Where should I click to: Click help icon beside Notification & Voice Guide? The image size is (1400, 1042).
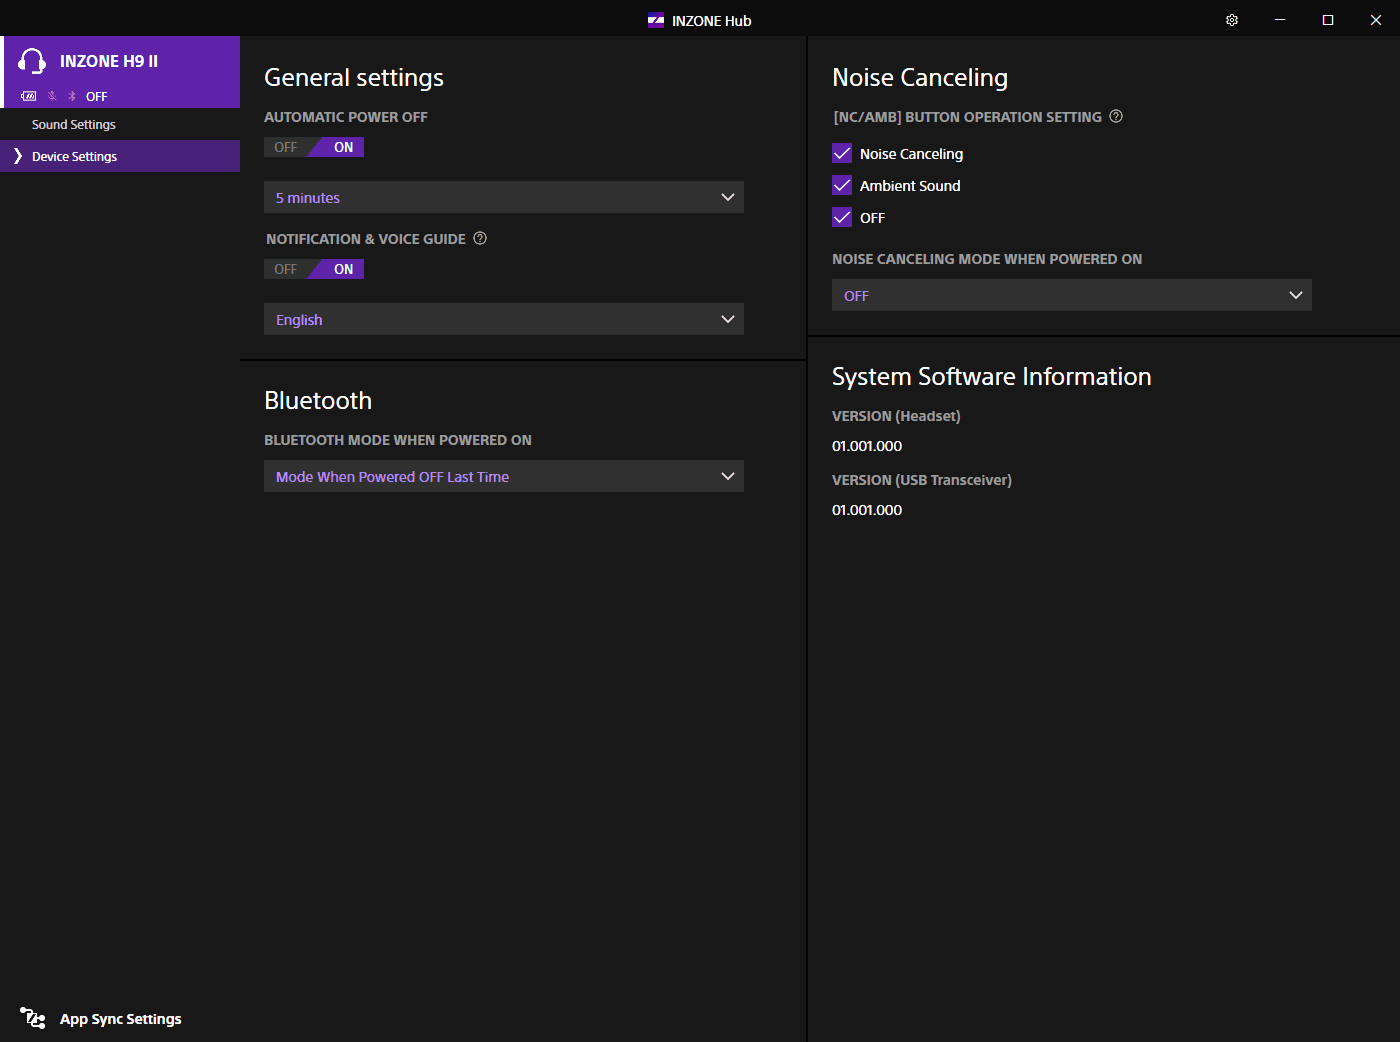[x=480, y=238]
